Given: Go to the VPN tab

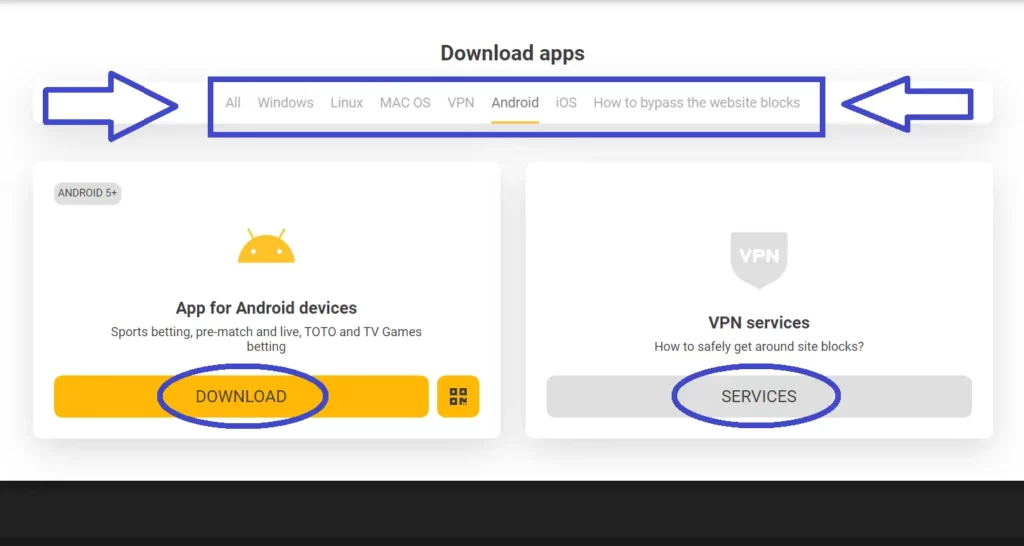Looking at the screenshot, I should point(461,102).
